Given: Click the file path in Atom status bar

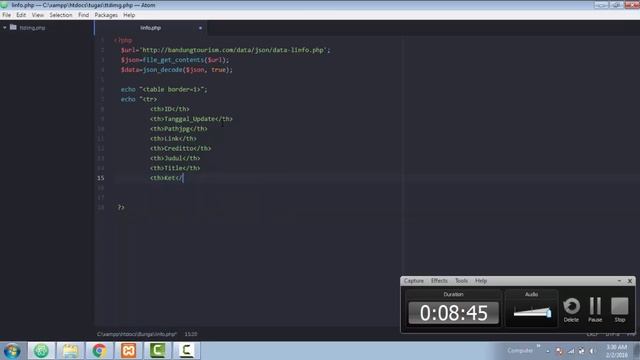Looking at the screenshot, I should 137,334.
